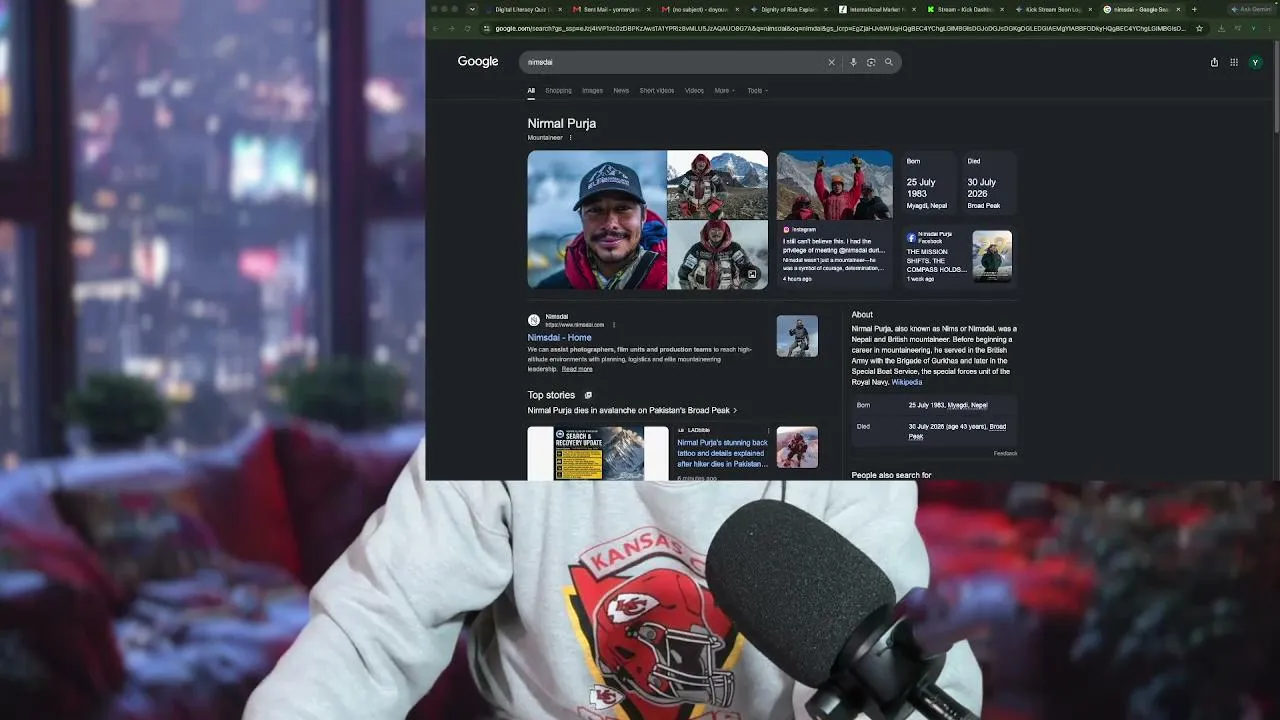1280x720 pixels.
Task: Open the LADbible story thumbnail
Action: (797, 448)
